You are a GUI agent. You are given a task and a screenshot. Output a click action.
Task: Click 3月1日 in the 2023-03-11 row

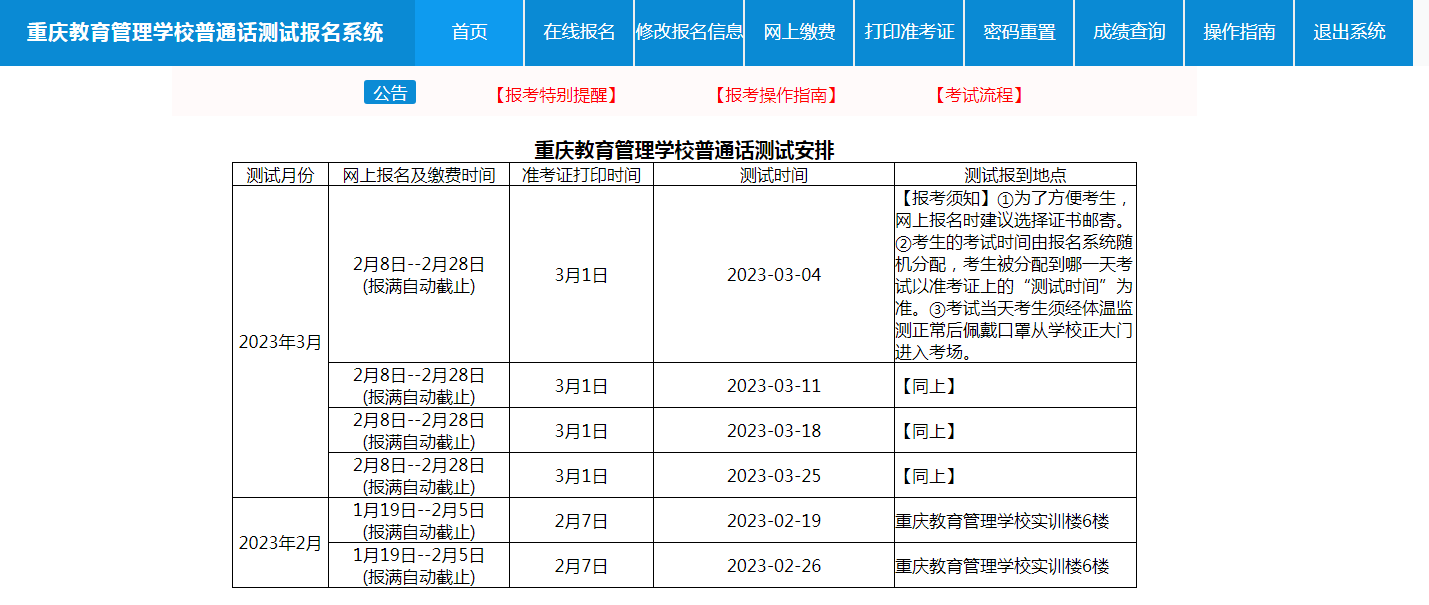(581, 386)
